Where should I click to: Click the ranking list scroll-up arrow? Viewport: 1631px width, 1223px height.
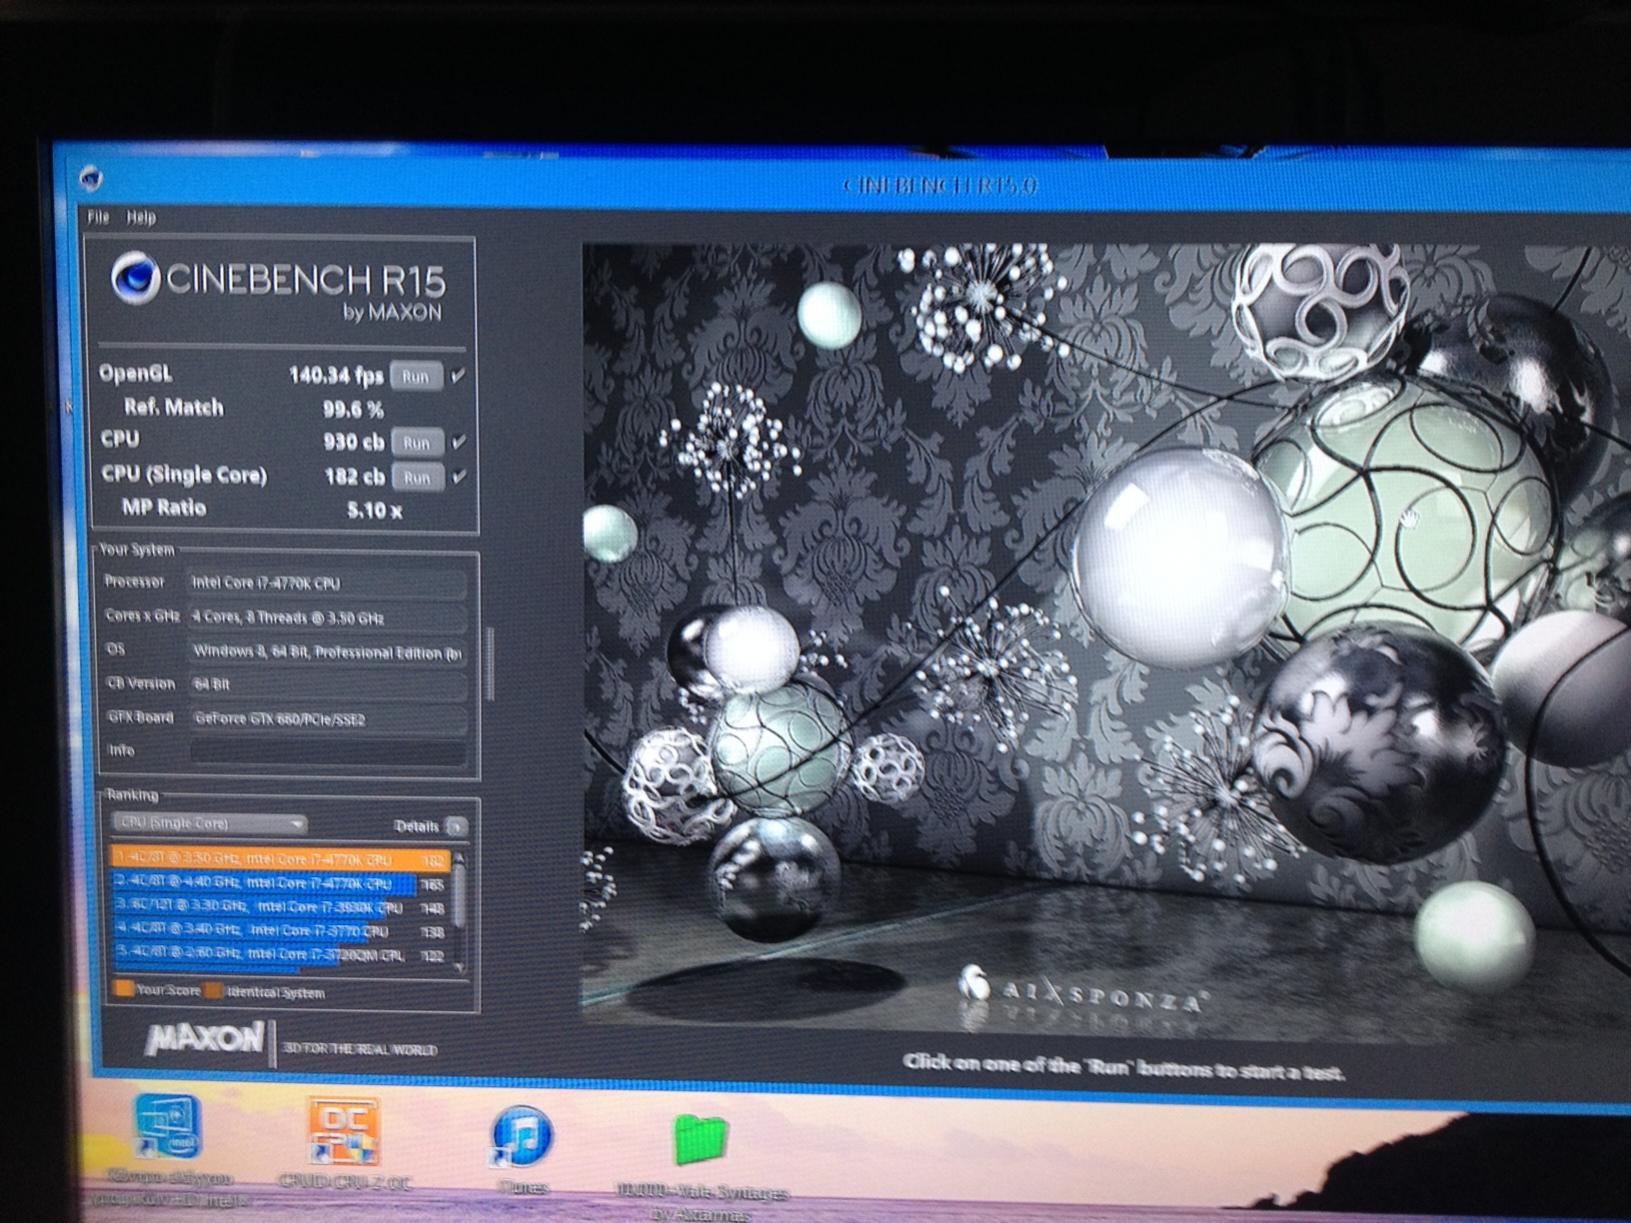point(459,858)
